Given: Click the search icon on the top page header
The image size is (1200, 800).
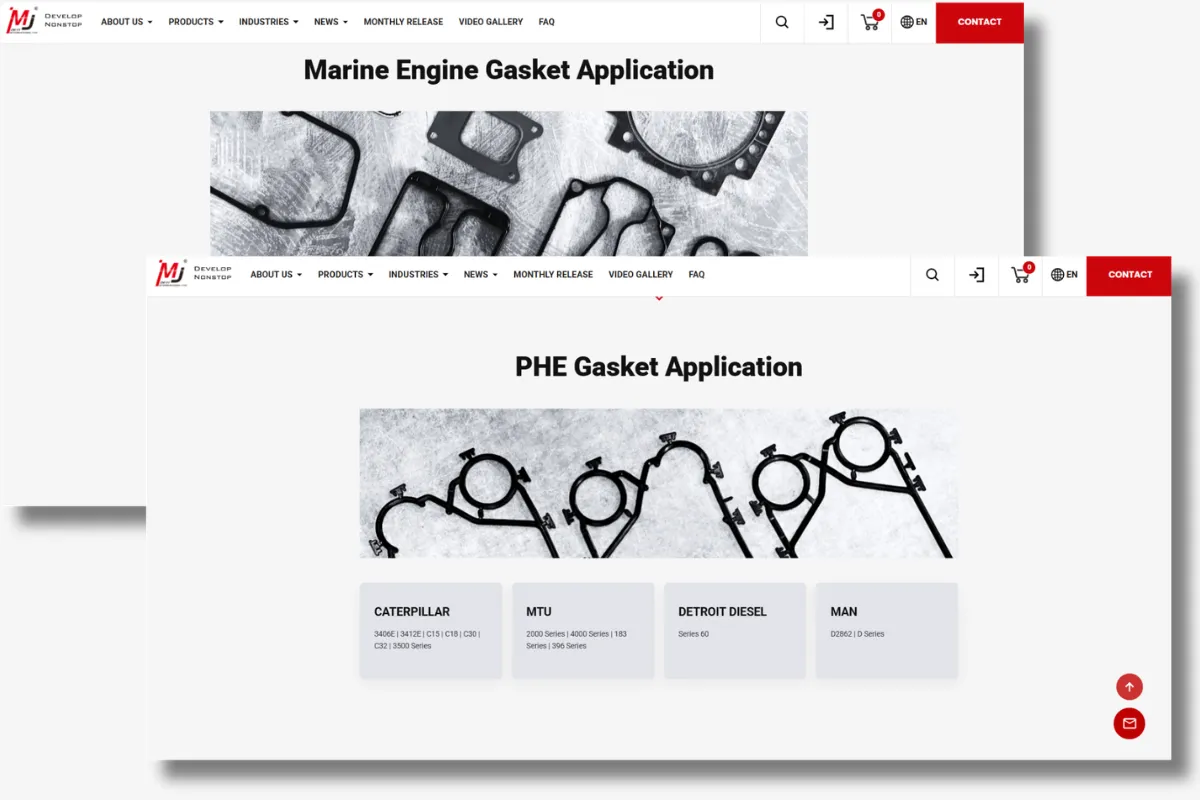Looking at the screenshot, I should [x=781, y=21].
